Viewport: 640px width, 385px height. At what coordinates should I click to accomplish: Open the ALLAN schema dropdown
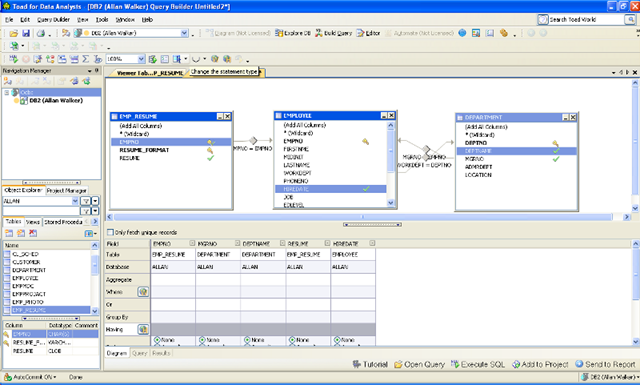pos(75,201)
